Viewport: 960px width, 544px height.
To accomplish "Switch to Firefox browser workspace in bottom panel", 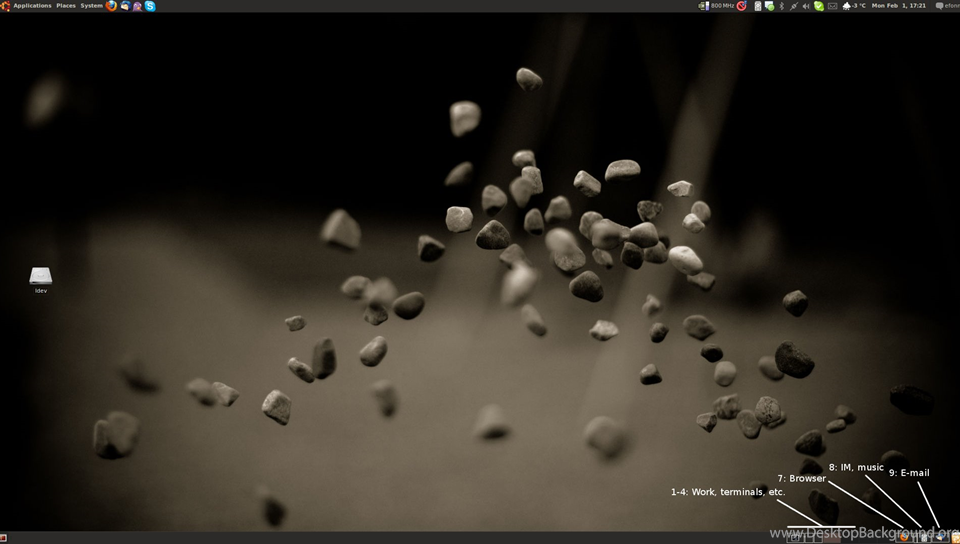I will pyautogui.click(x=904, y=537).
